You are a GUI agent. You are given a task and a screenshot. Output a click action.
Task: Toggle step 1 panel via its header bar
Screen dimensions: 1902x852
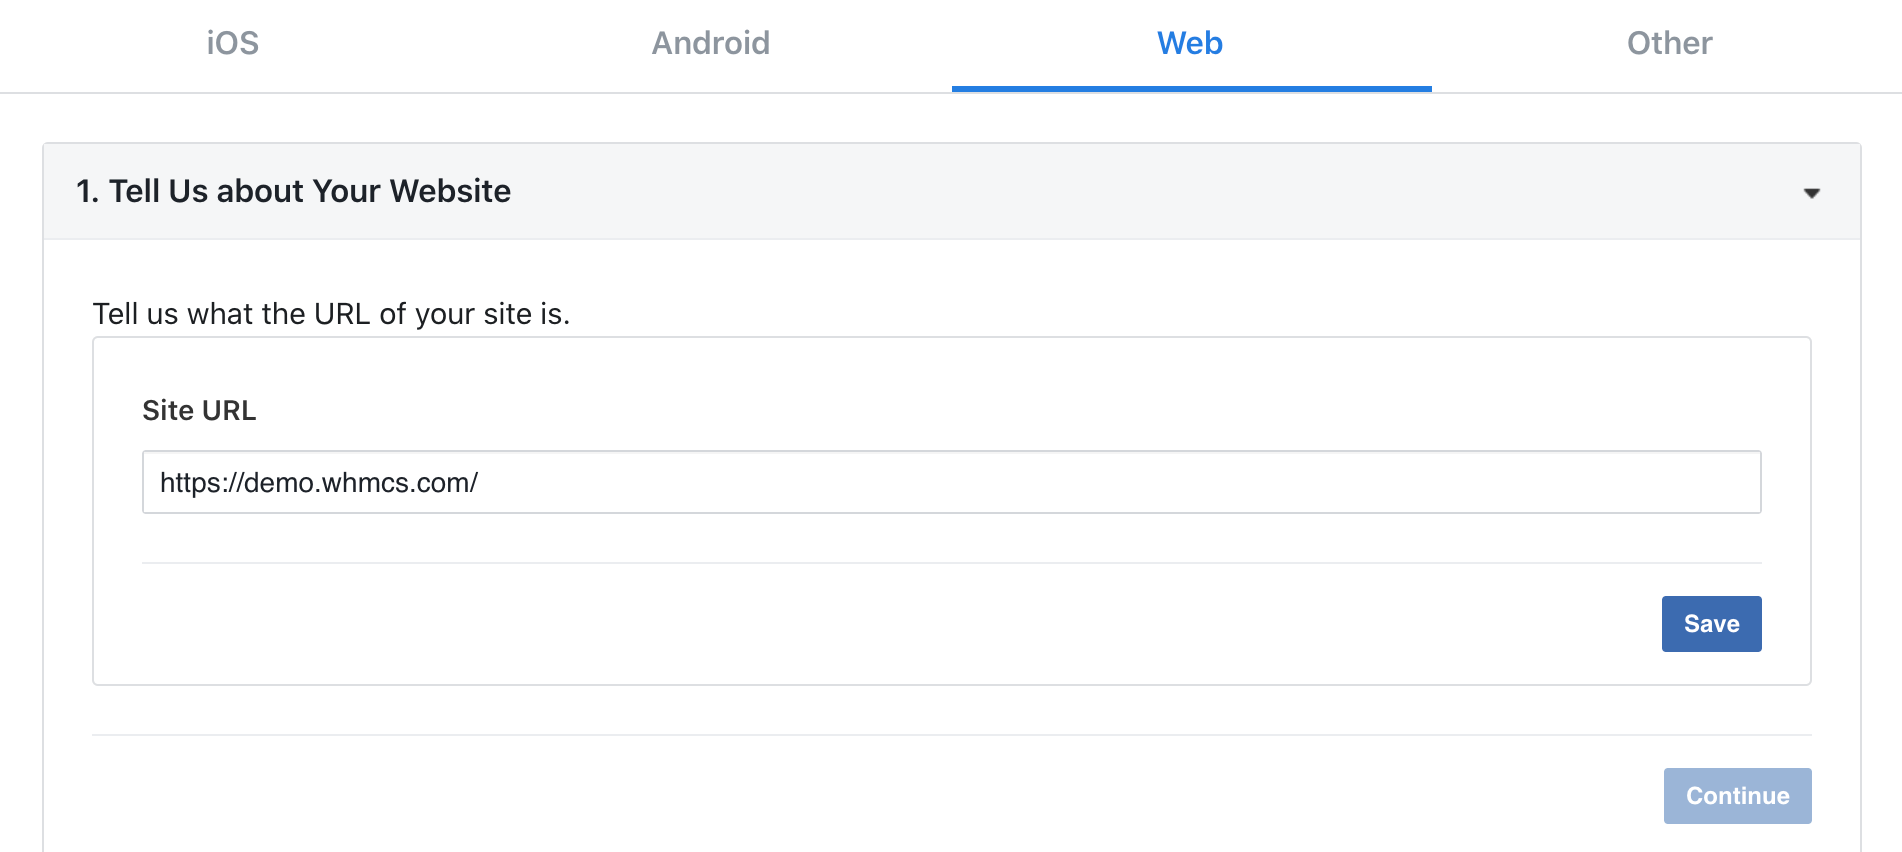951,191
